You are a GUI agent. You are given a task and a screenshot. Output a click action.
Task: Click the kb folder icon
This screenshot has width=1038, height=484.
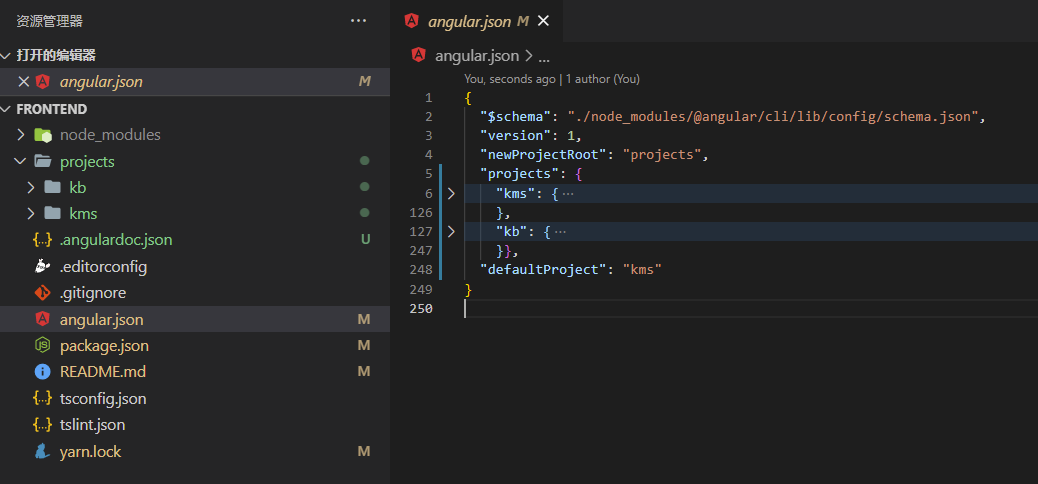(52, 187)
